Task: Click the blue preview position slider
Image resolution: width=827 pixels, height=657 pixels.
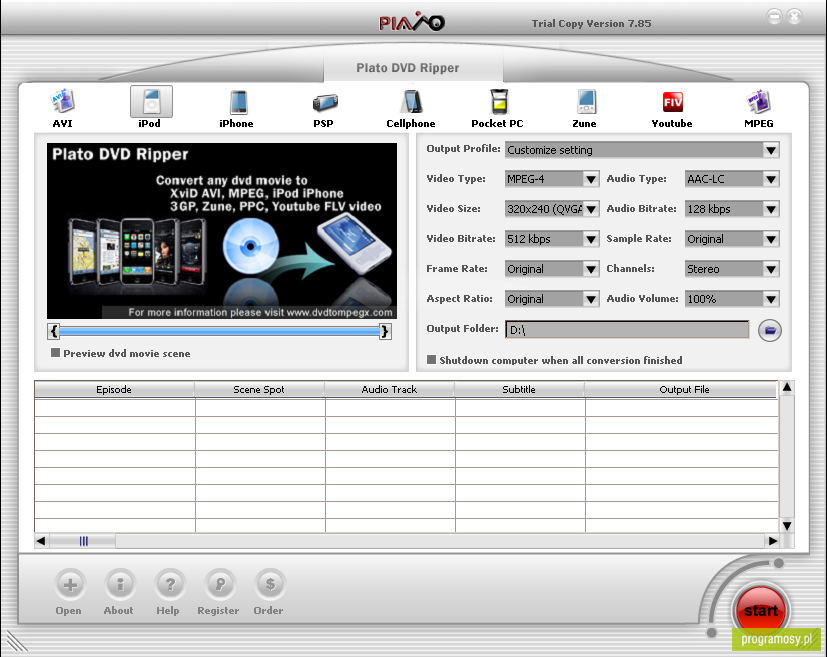Action: 219,331
